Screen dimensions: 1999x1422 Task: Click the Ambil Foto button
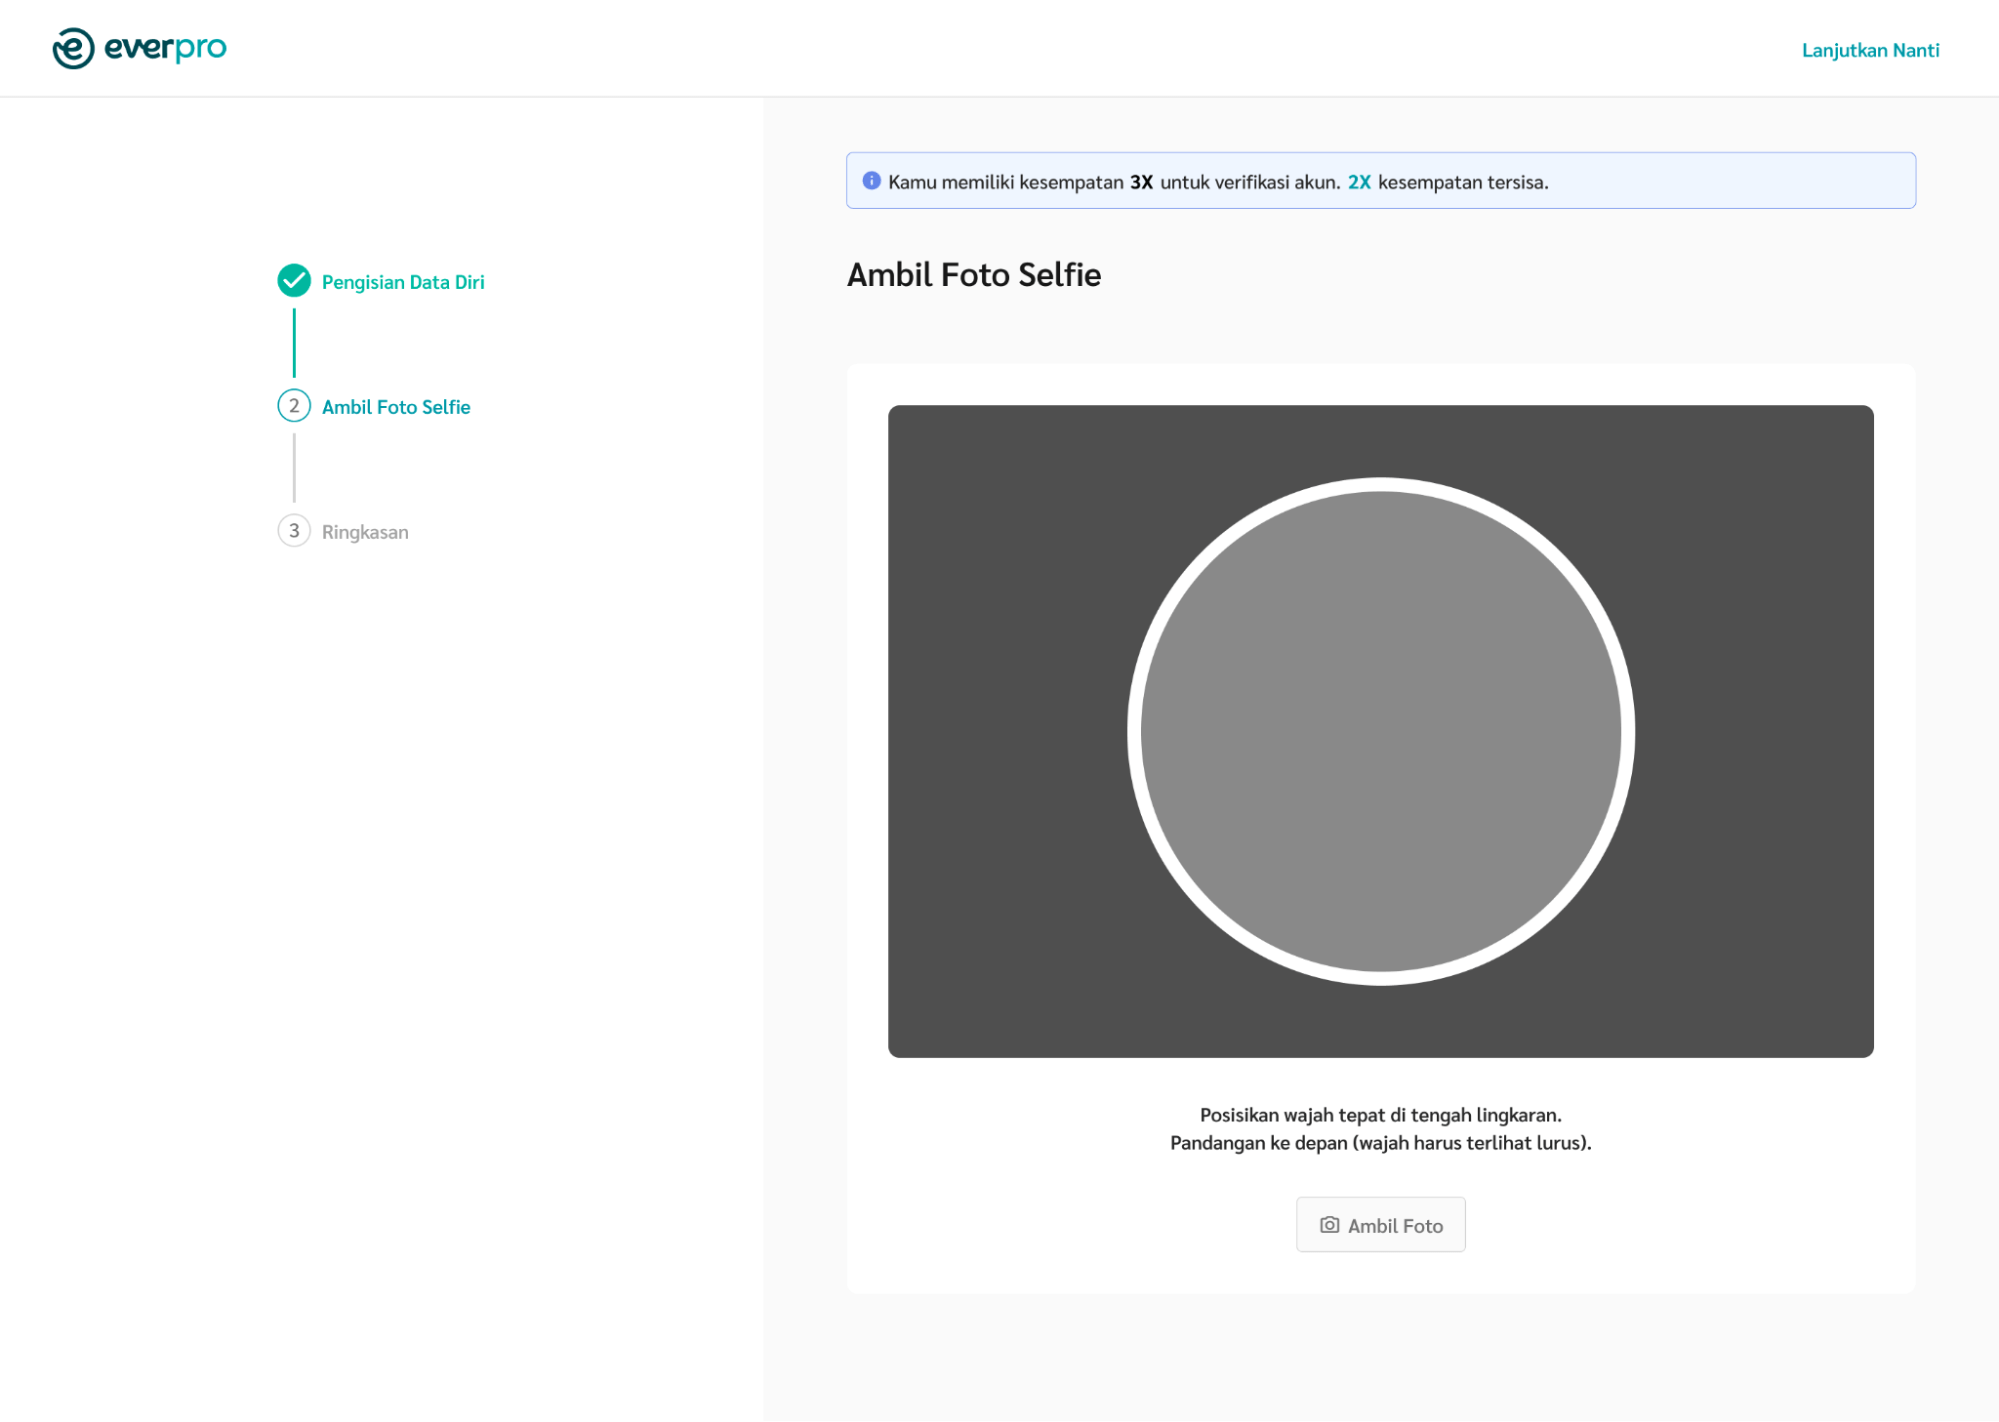[x=1380, y=1224]
